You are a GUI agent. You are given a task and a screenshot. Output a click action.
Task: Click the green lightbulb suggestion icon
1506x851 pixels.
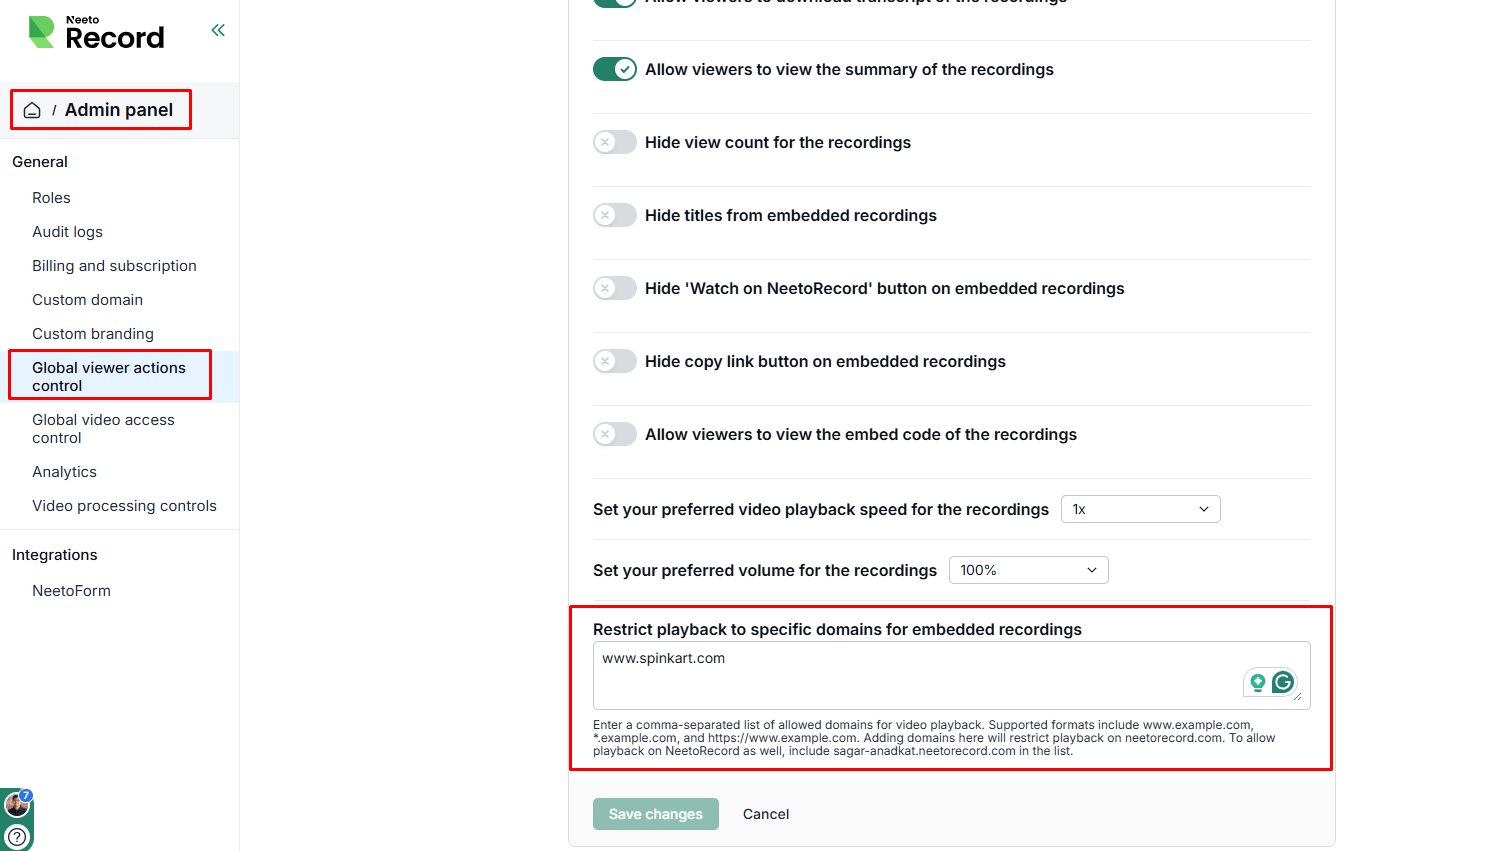pyautogui.click(x=1258, y=683)
